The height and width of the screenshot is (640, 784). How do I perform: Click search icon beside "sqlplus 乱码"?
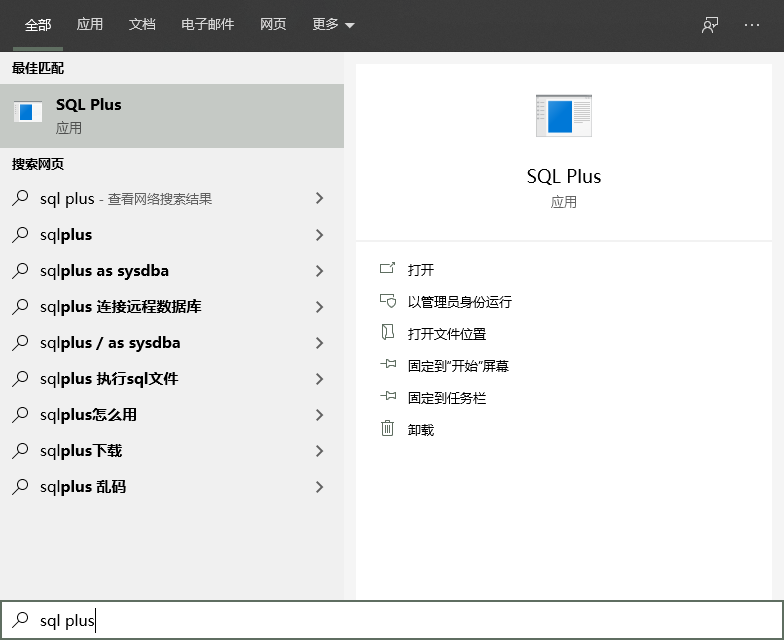coord(20,486)
